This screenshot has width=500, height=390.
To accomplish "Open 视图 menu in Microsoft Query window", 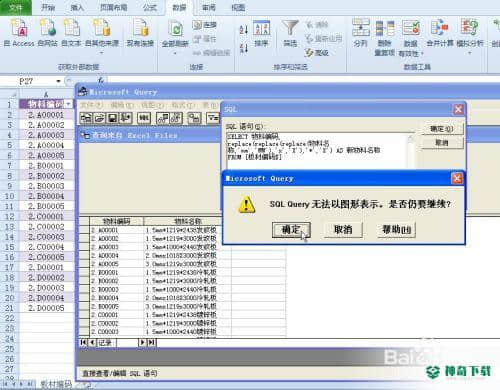I will coord(152,105).
